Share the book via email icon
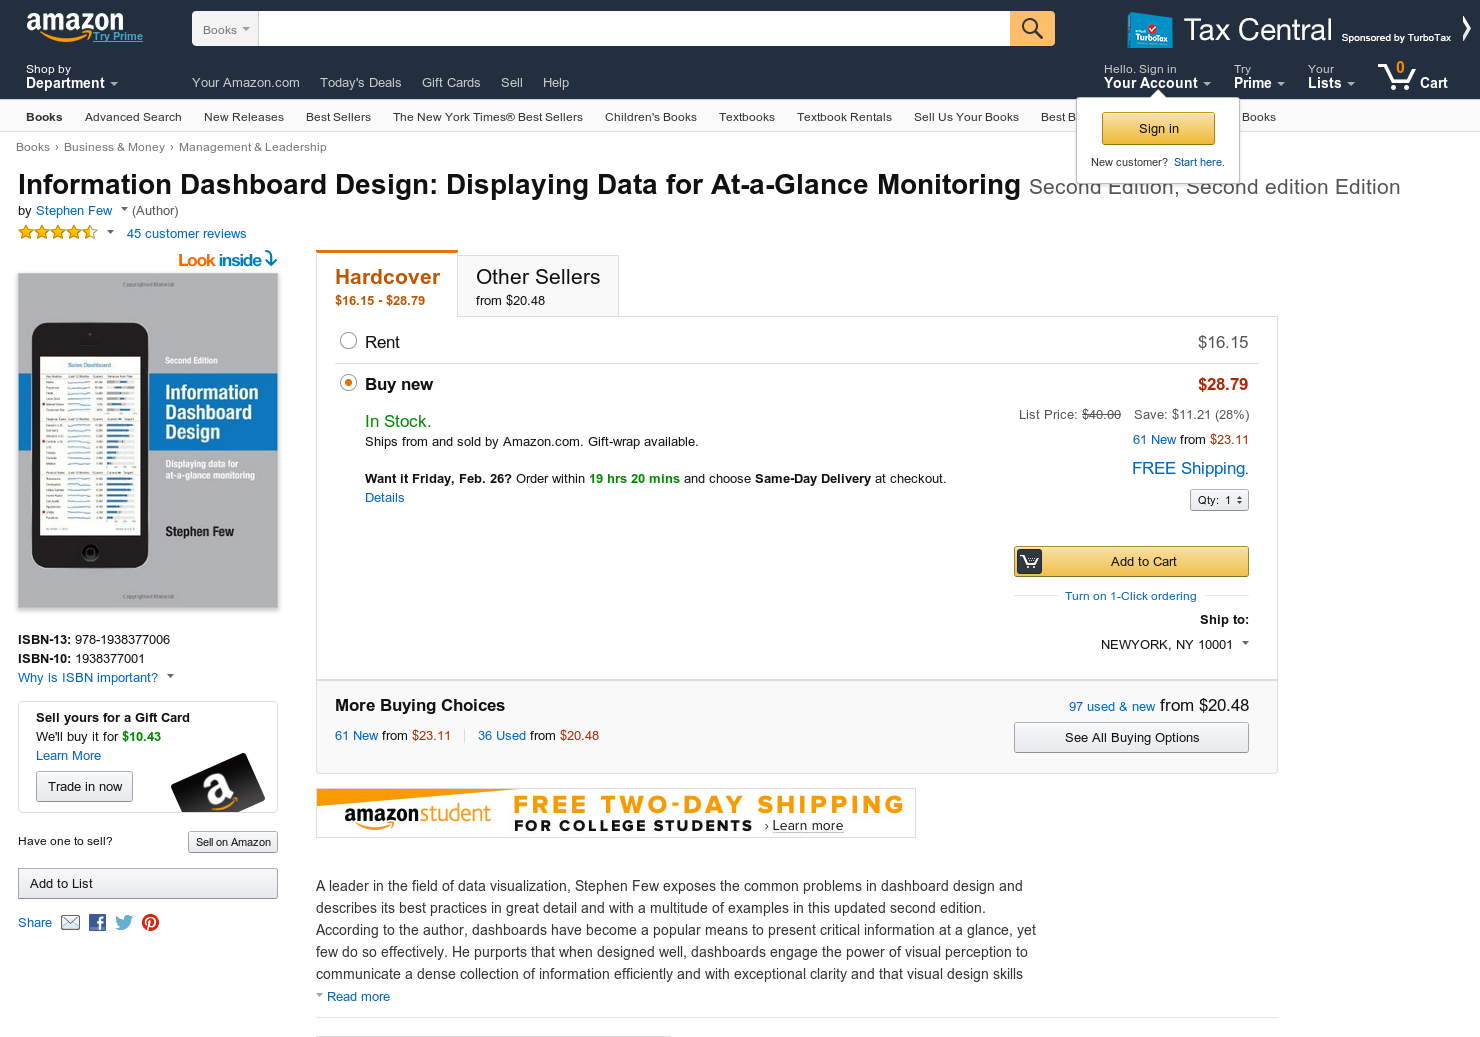The image size is (1480, 1037). (70, 922)
